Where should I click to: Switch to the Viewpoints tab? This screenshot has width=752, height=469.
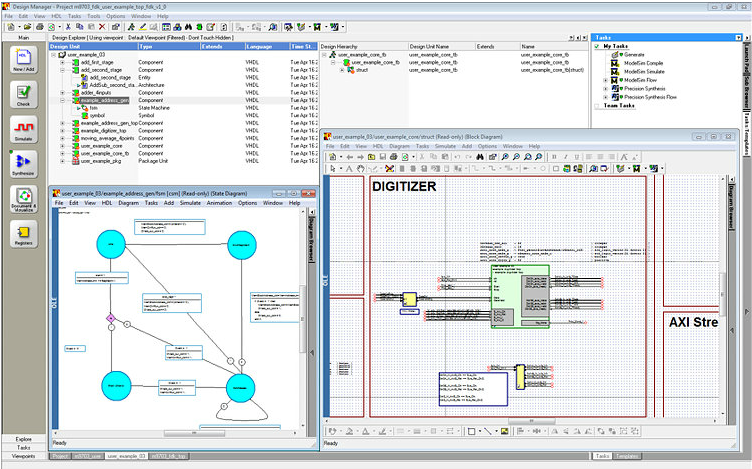(23, 456)
